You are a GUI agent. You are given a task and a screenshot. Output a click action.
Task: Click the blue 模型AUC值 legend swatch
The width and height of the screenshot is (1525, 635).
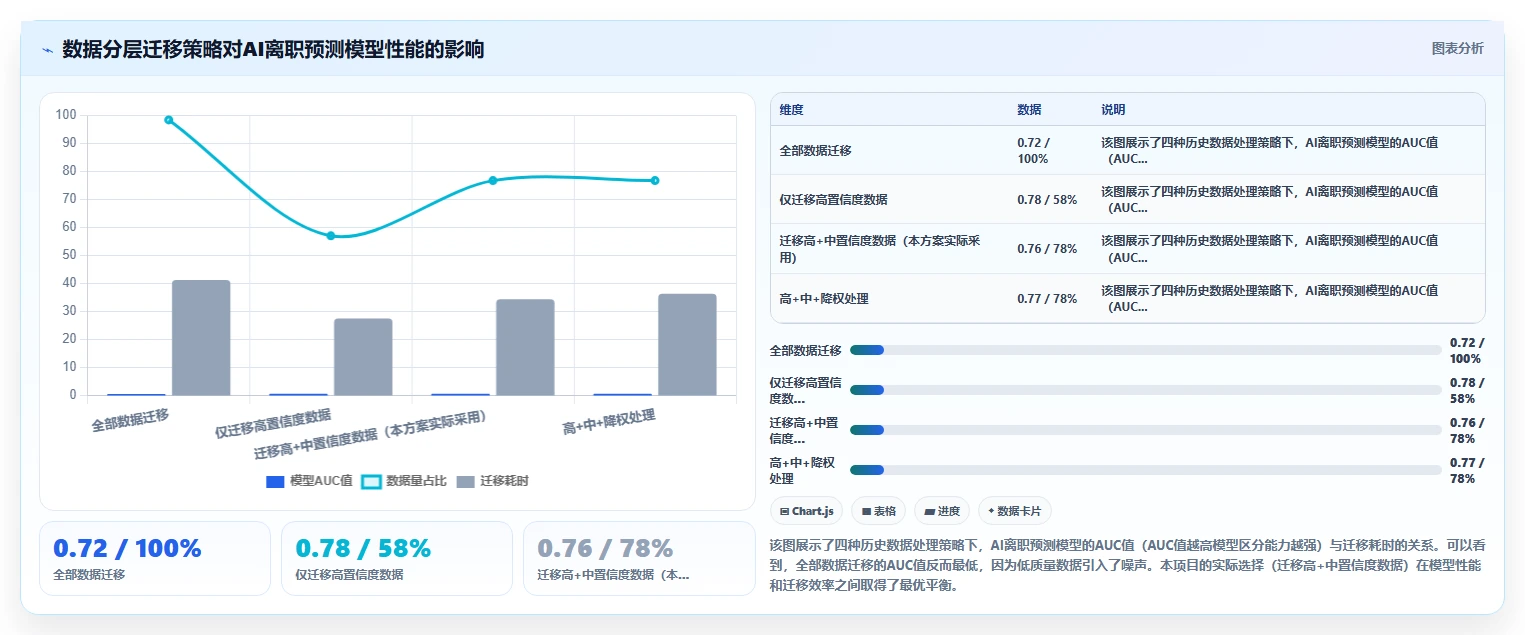[276, 481]
